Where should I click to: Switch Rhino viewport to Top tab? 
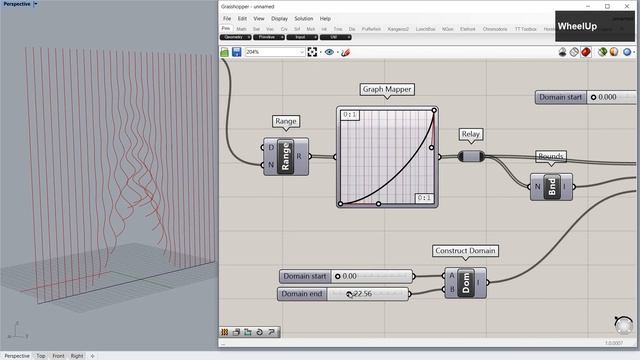pyautogui.click(x=41, y=356)
